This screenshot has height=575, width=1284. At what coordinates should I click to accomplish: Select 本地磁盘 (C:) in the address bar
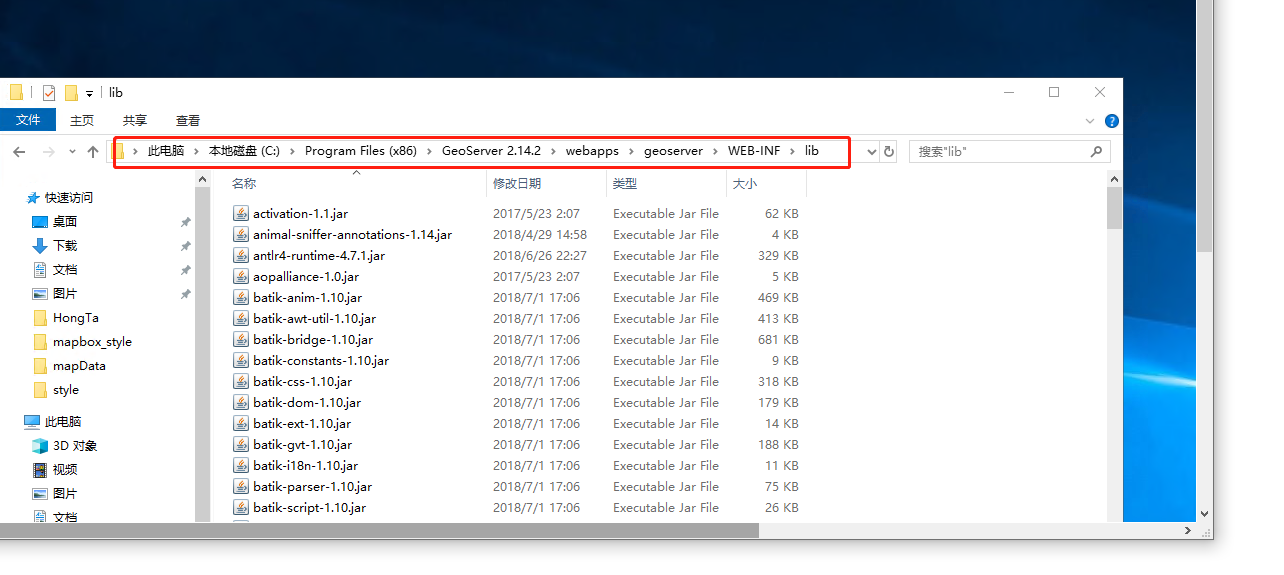pyautogui.click(x=244, y=151)
